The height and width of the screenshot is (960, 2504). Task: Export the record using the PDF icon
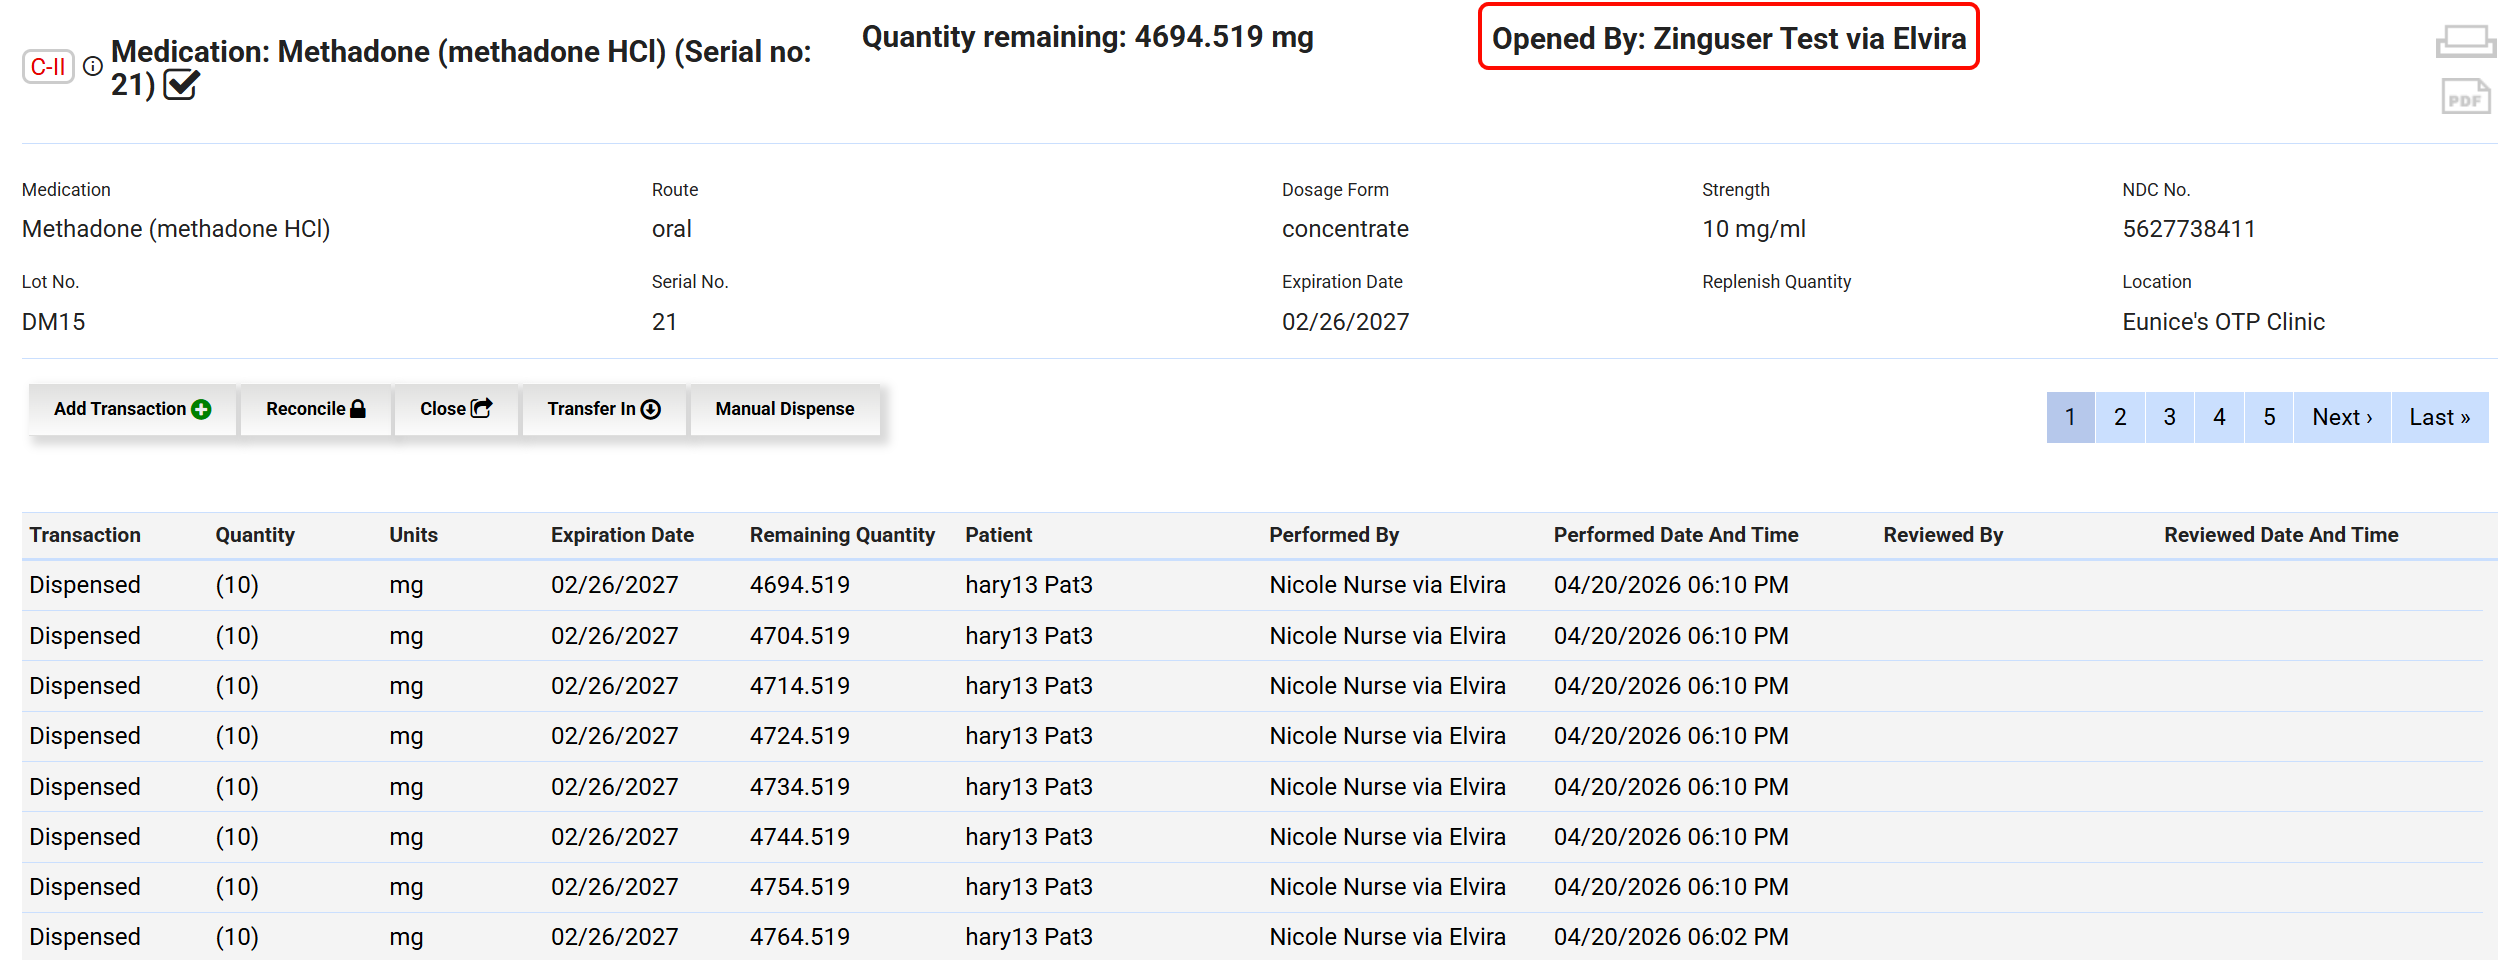(x=2465, y=97)
